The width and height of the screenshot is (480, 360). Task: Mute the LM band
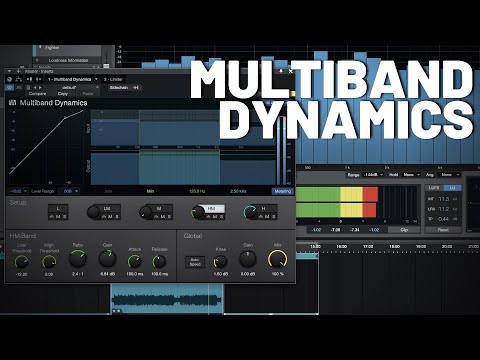[110, 217]
